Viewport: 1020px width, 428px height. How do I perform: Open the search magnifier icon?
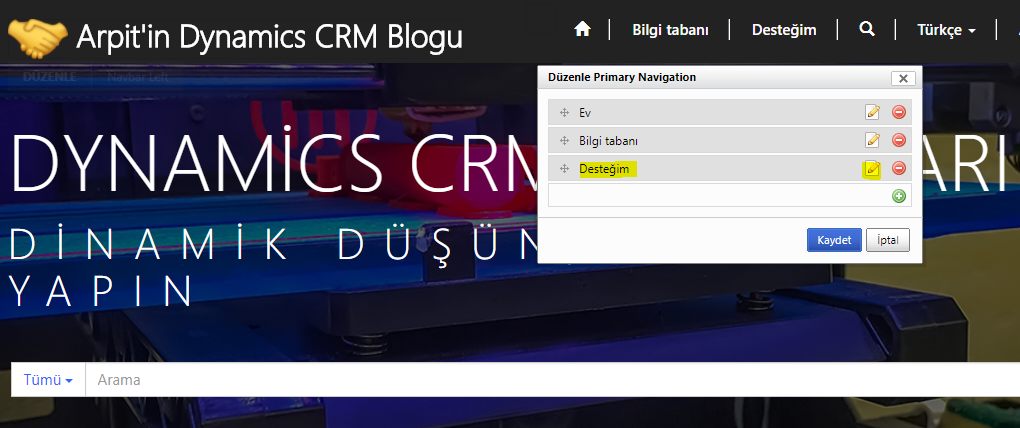pyautogui.click(x=866, y=29)
